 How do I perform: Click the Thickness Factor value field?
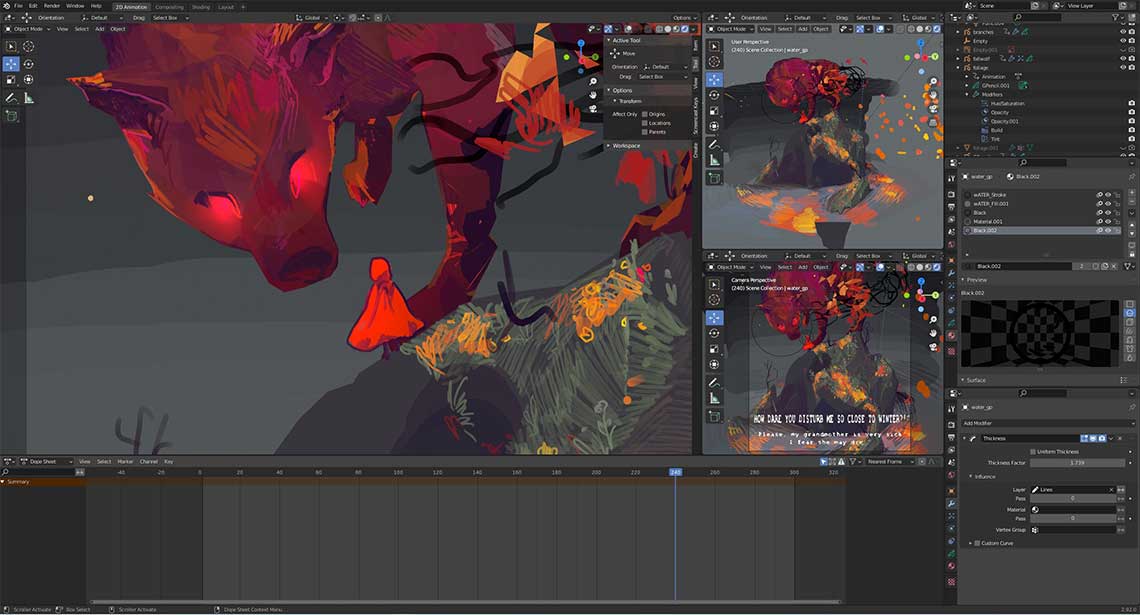pos(1076,462)
